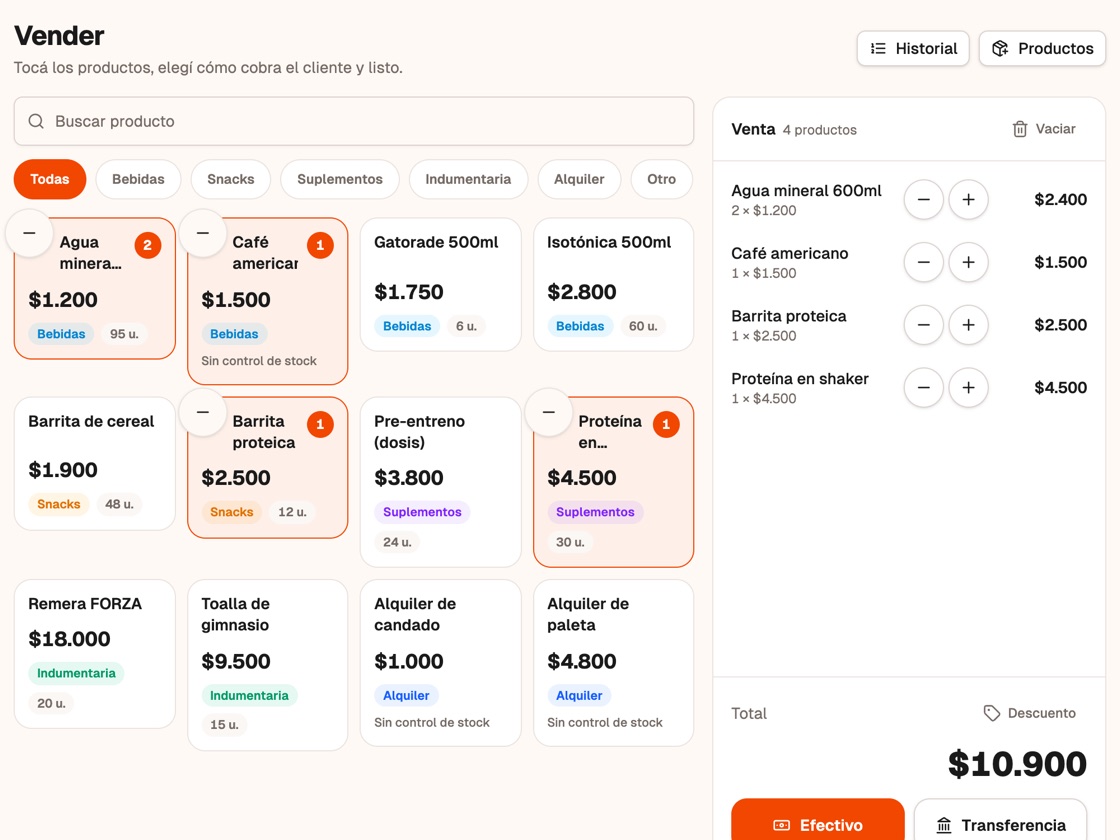The image size is (1120, 840).
Task: Filter products by Bebidas
Action: pos(138,179)
